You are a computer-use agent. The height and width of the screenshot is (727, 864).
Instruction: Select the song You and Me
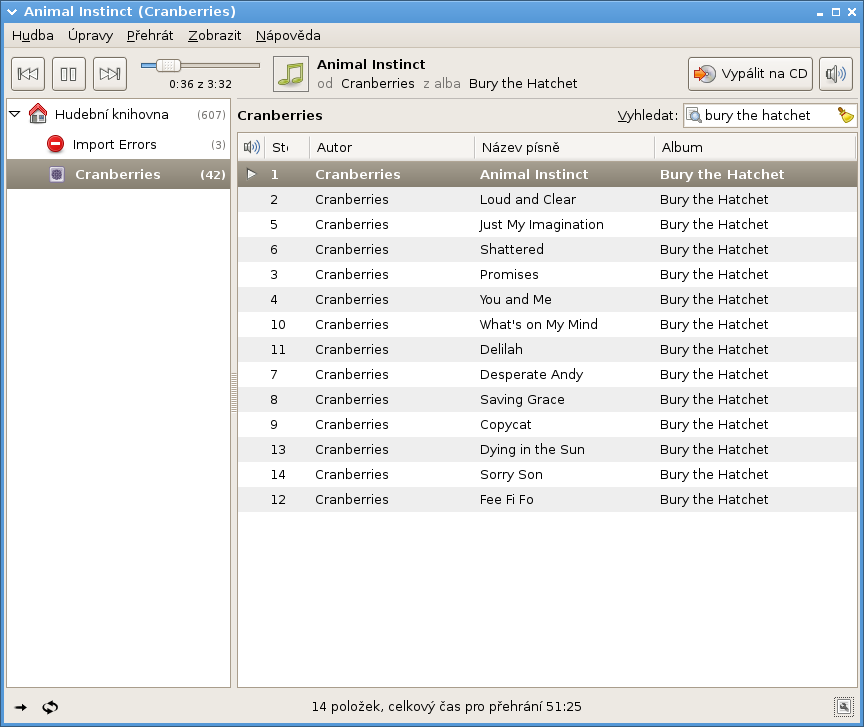[547, 299]
